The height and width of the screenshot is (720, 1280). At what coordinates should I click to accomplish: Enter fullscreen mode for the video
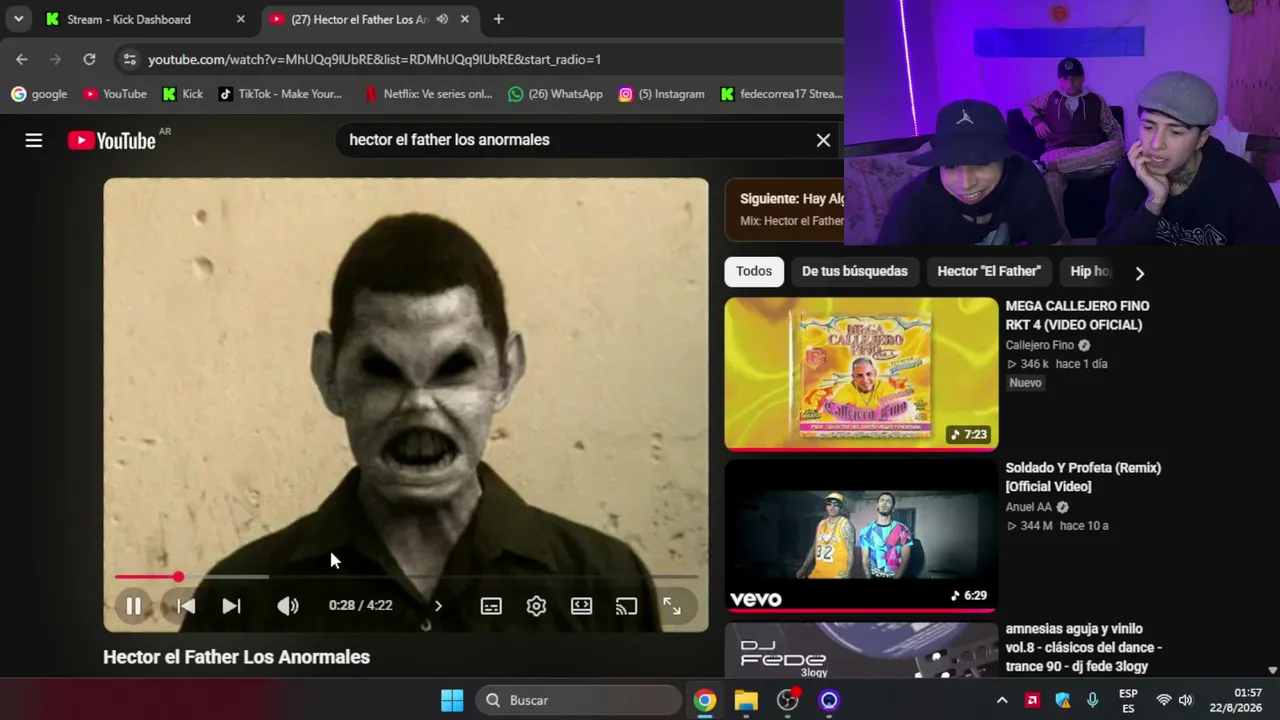672,606
